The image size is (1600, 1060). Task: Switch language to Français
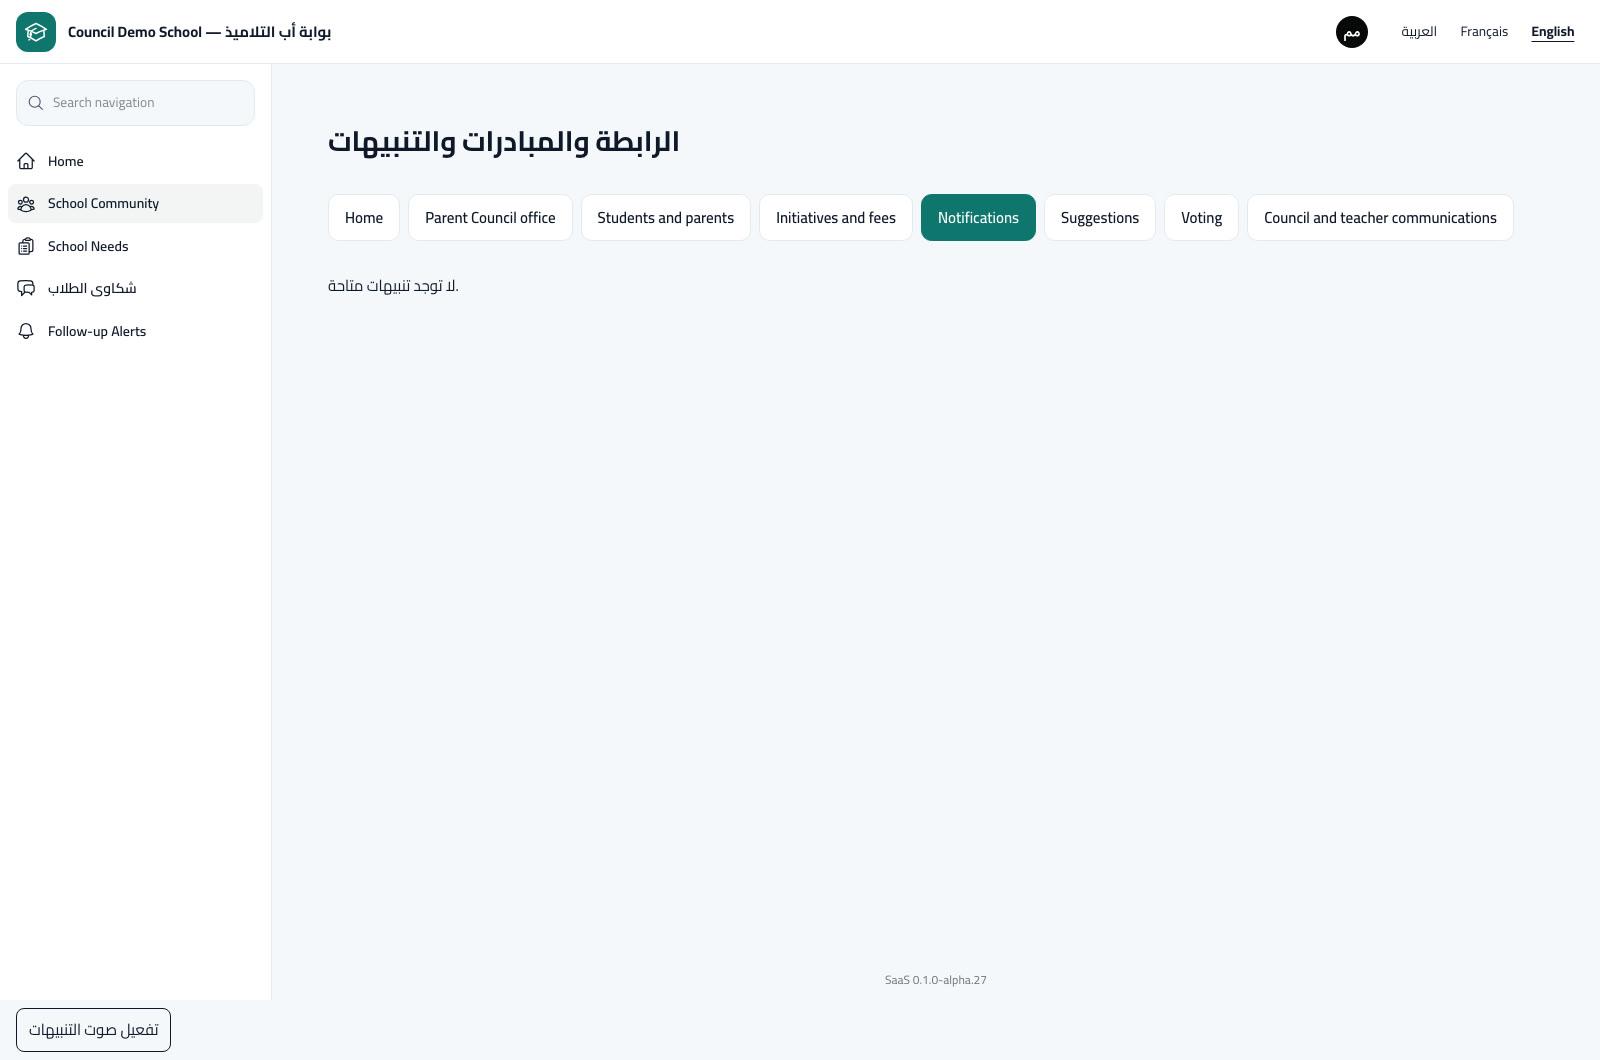pyautogui.click(x=1484, y=32)
